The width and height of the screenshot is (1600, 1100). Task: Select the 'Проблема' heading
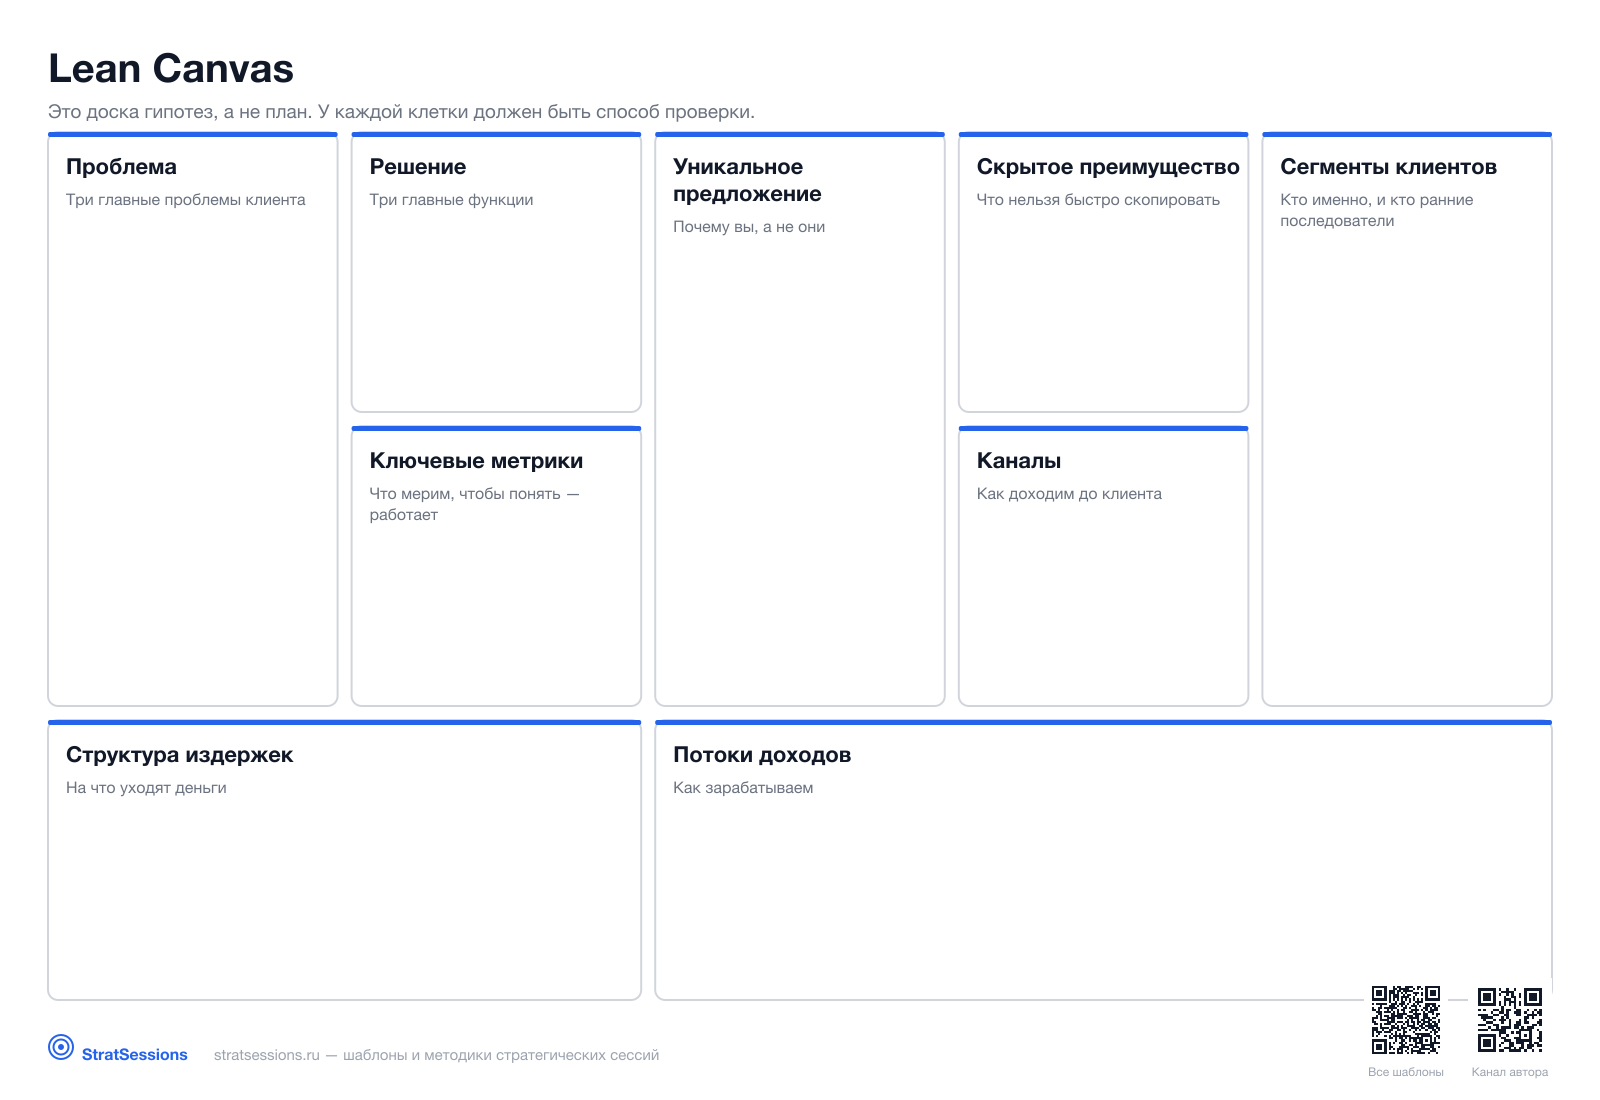(121, 167)
